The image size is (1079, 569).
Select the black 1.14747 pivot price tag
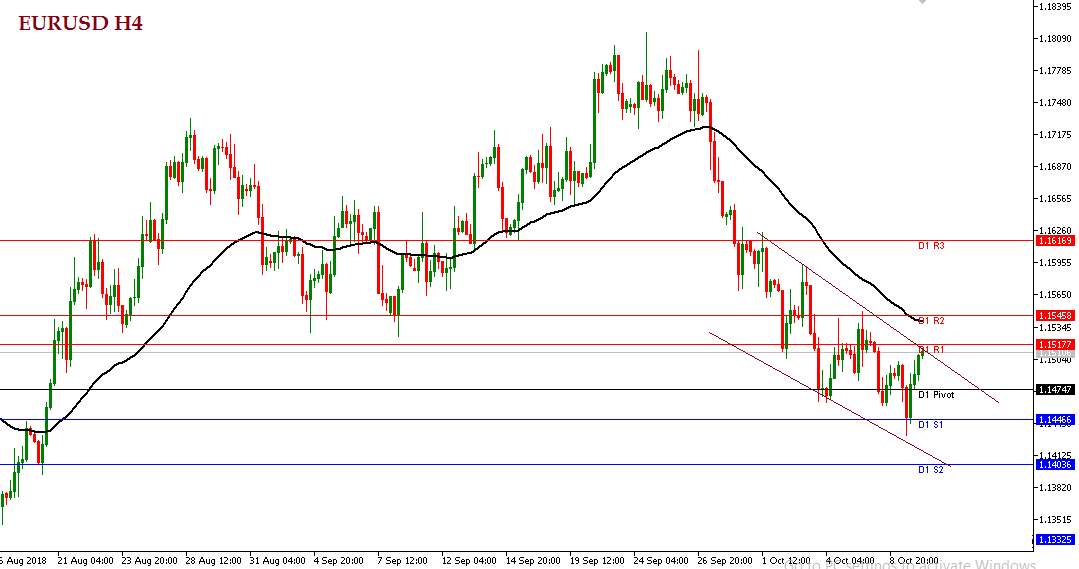coord(1056,389)
